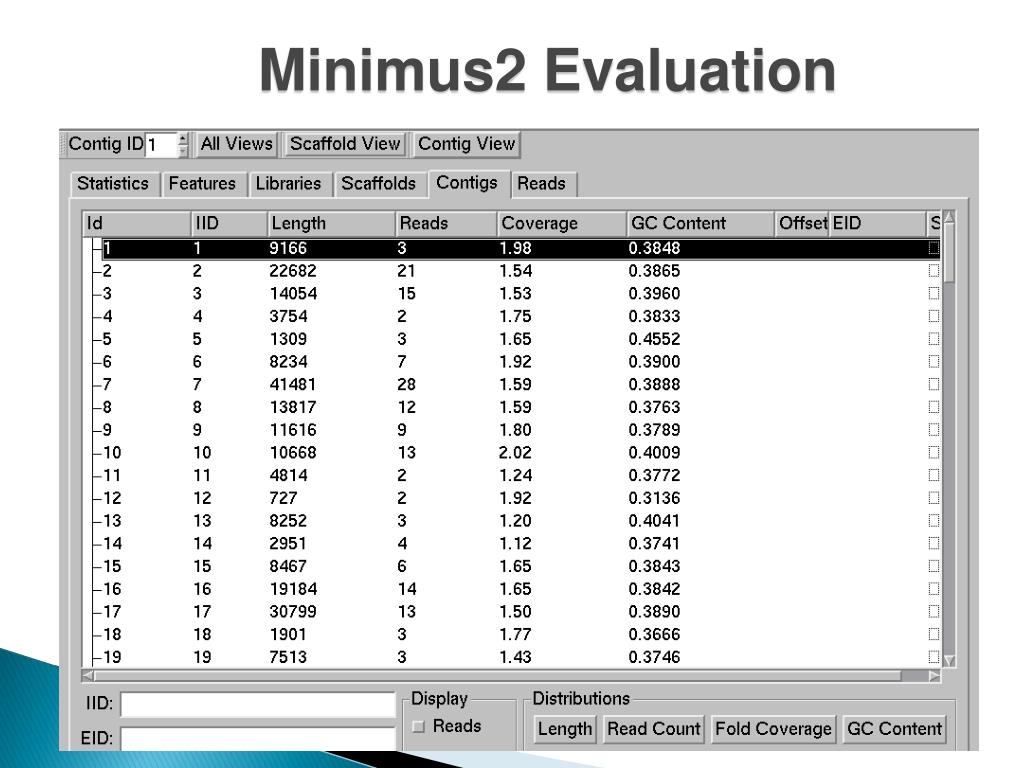Open Contig View

[x=466, y=144]
